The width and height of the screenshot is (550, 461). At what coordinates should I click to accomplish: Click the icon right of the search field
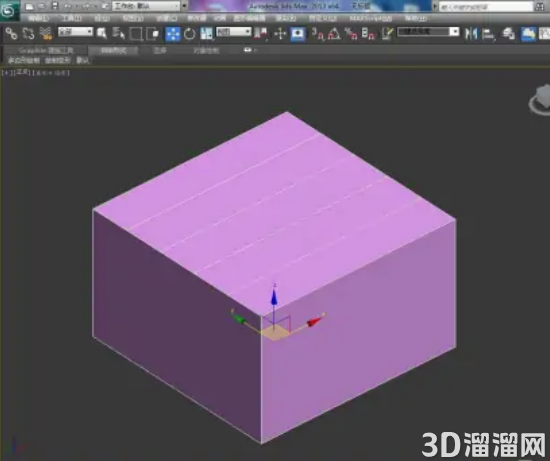point(540,7)
